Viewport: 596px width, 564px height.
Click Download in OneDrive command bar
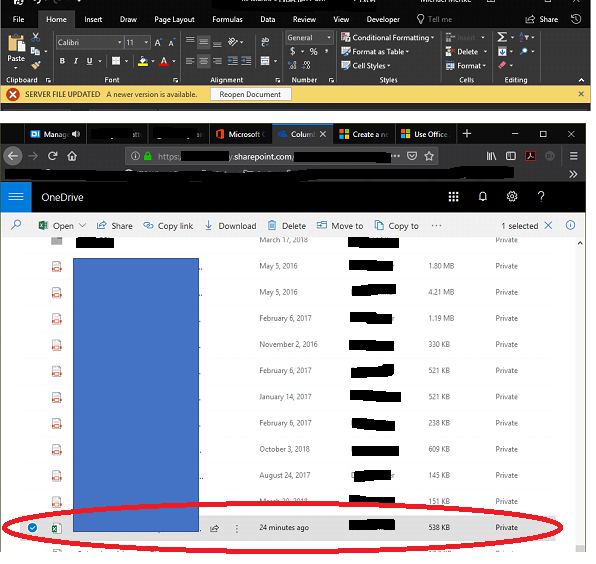[x=230, y=226]
